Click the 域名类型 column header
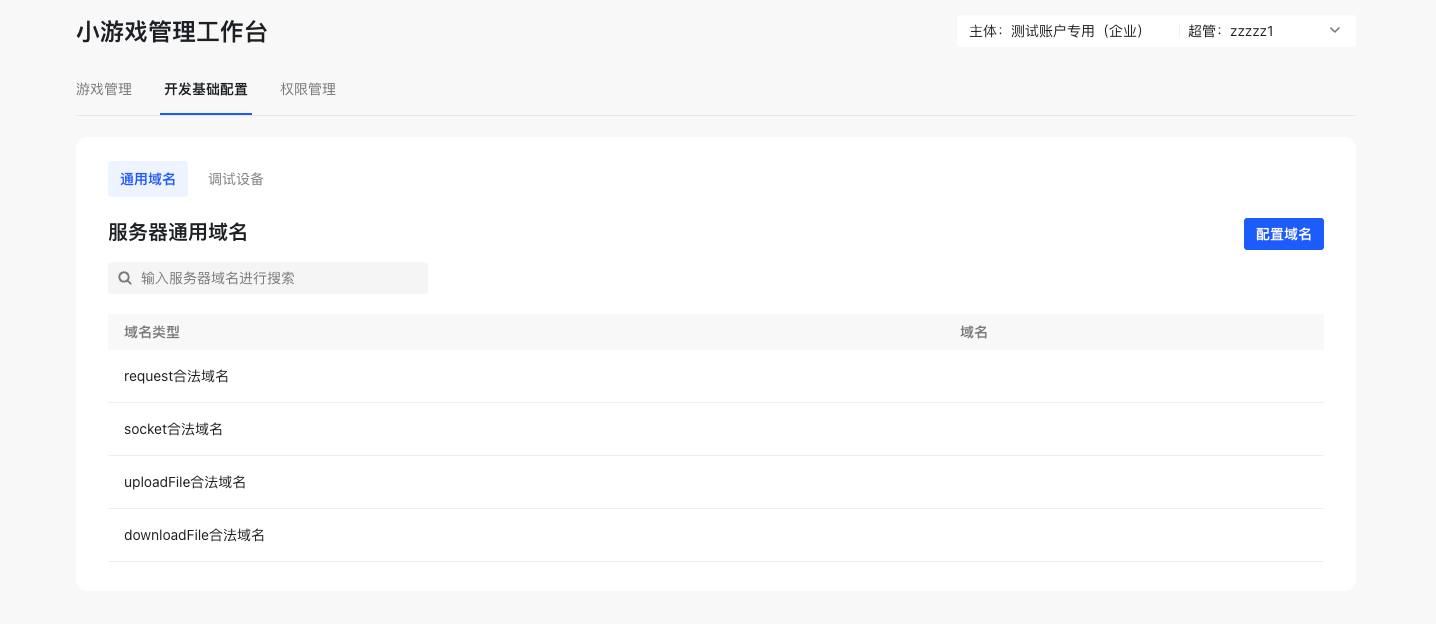Screen dimensions: 1436x624 coord(152,332)
